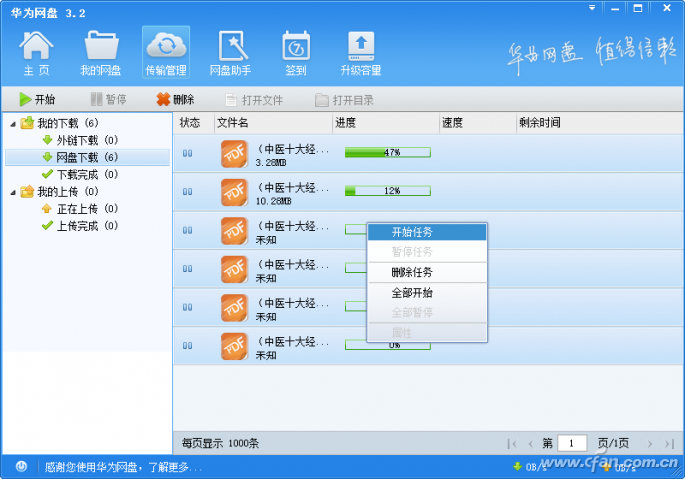Collapse the 我的下载 tree node

pyautogui.click(x=13, y=124)
